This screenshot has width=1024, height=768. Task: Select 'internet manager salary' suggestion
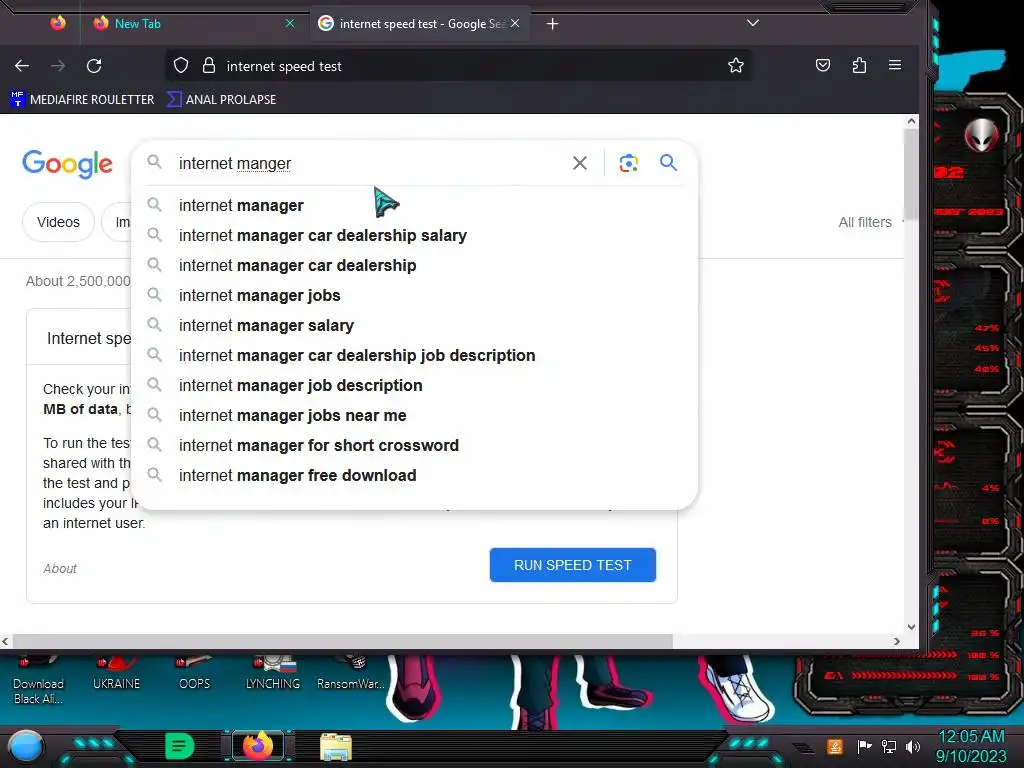(415, 325)
